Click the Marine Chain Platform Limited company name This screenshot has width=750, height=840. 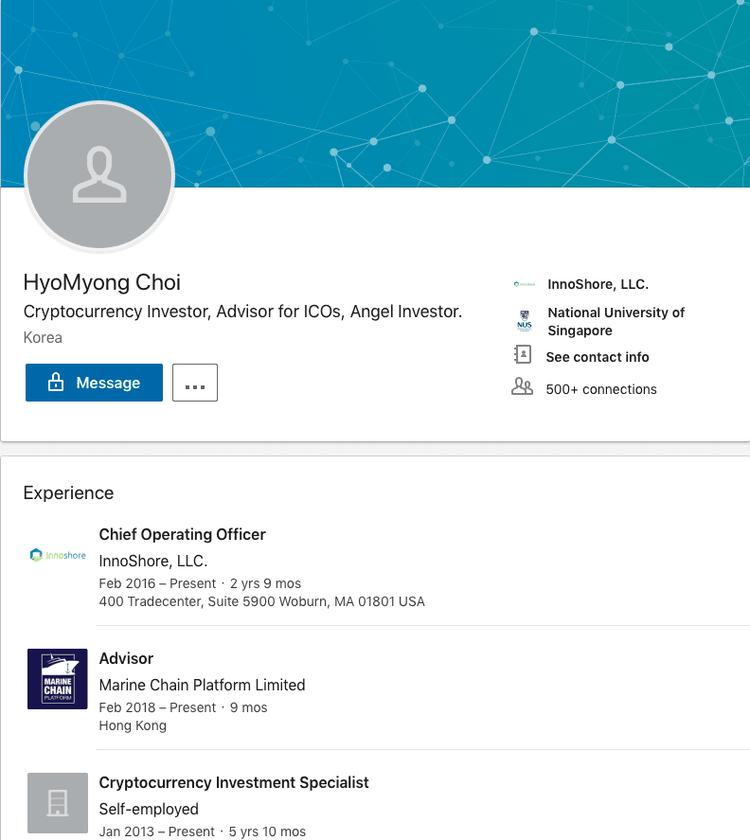pyautogui.click(x=202, y=685)
